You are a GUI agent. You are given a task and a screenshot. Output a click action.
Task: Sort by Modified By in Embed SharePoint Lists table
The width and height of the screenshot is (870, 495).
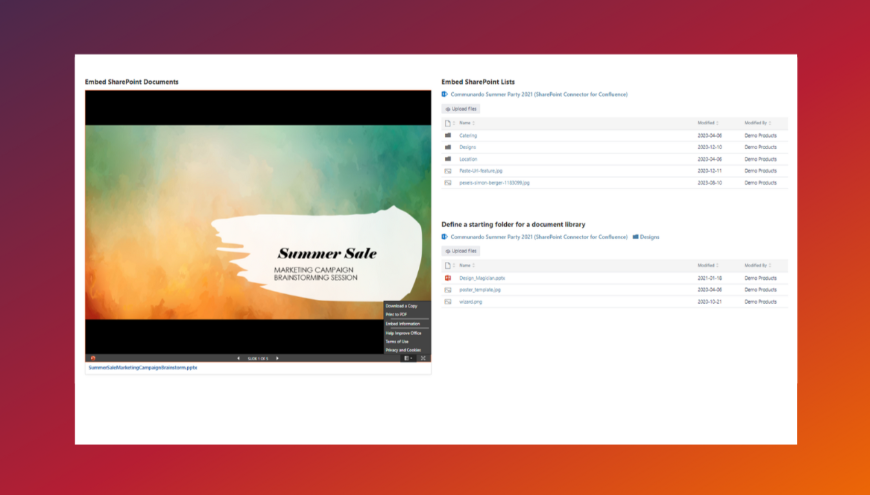(x=757, y=123)
